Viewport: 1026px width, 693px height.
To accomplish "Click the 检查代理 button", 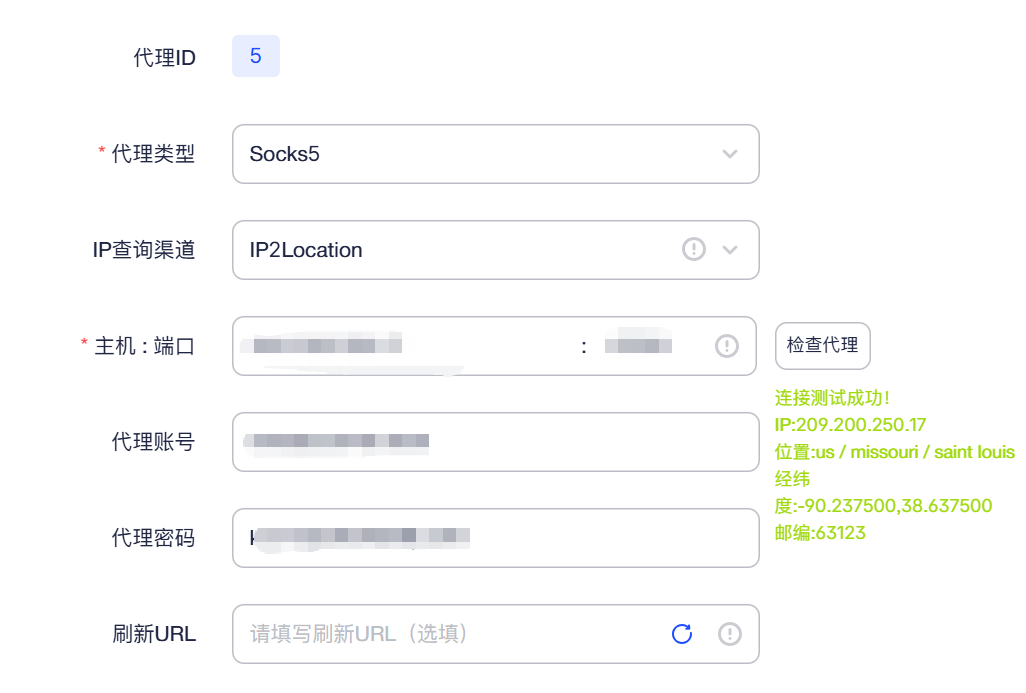I will coord(823,346).
